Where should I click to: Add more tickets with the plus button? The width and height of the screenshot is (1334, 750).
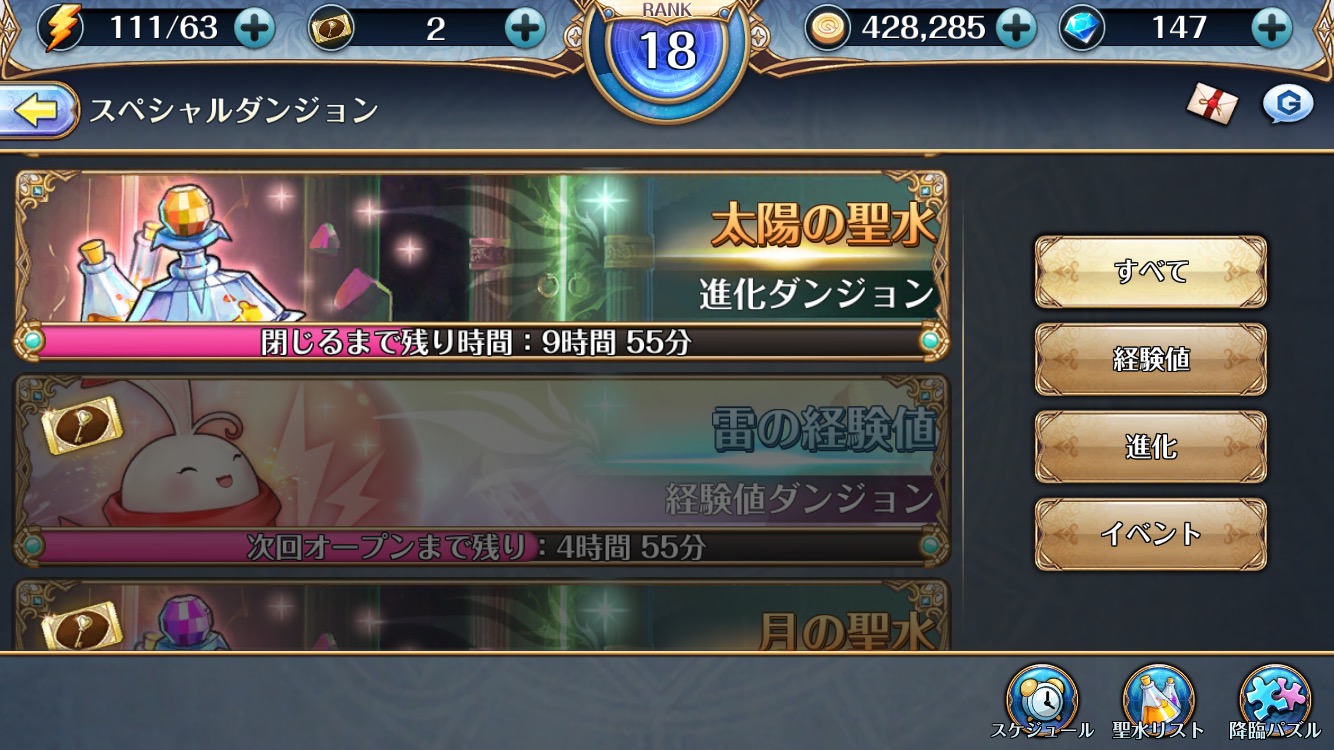point(525,28)
